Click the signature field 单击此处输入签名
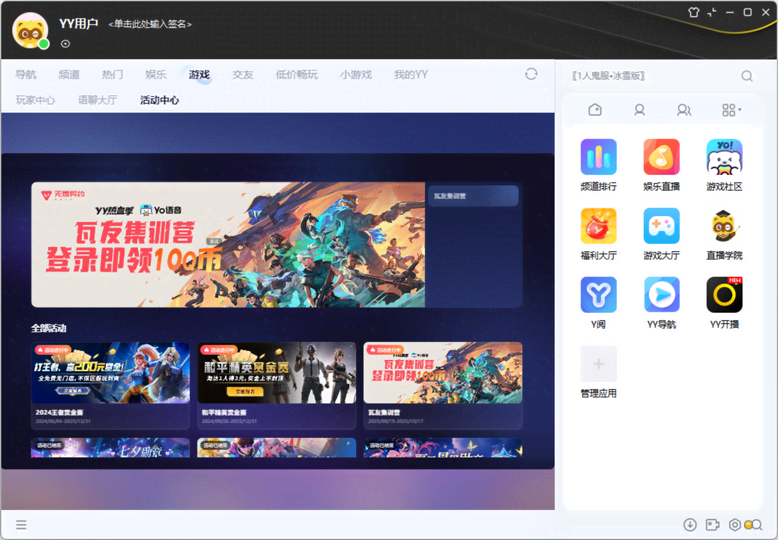 (x=150, y=24)
